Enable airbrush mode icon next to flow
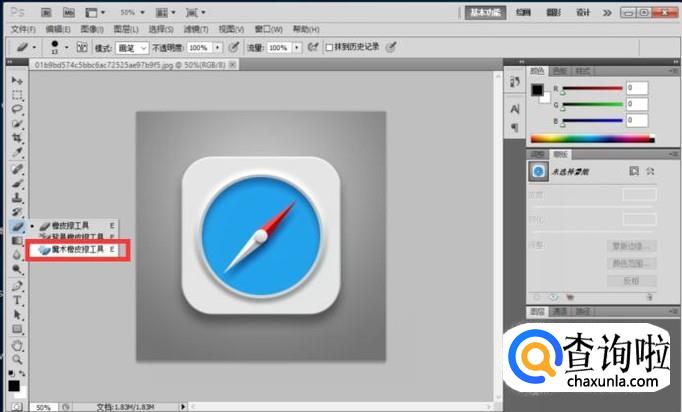Viewport: 682px width, 412px height. [x=313, y=47]
